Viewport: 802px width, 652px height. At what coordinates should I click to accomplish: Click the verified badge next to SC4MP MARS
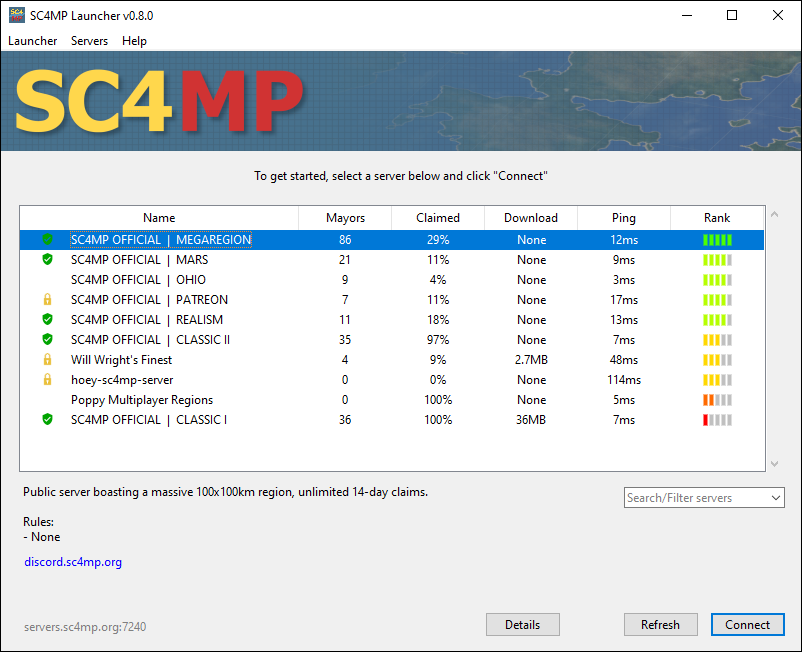pyautogui.click(x=47, y=260)
